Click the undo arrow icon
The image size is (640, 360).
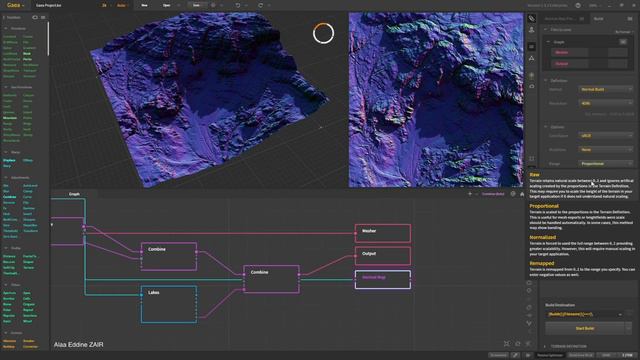pyautogui.click(x=238, y=5)
